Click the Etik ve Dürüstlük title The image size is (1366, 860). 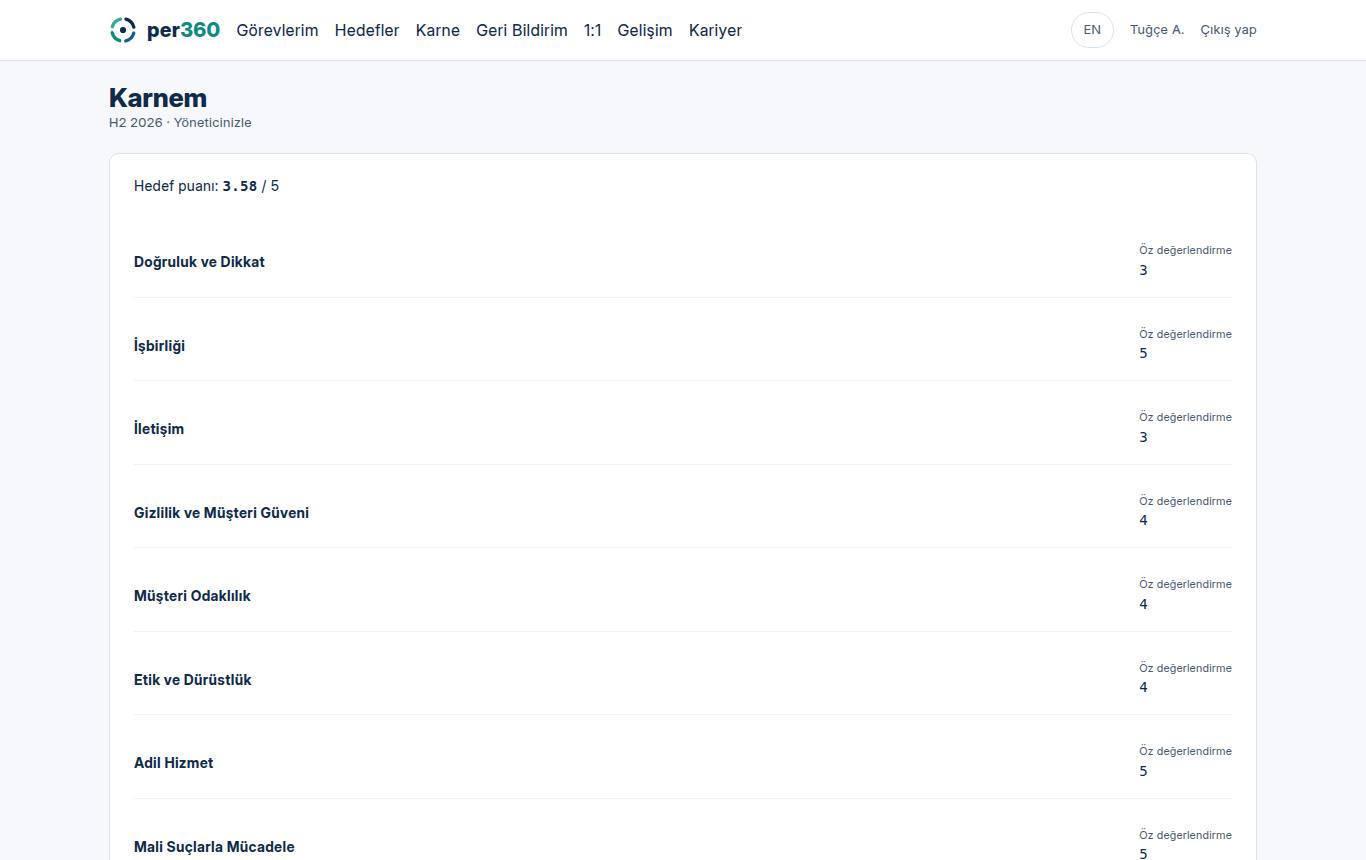pyautogui.click(x=193, y=680)
